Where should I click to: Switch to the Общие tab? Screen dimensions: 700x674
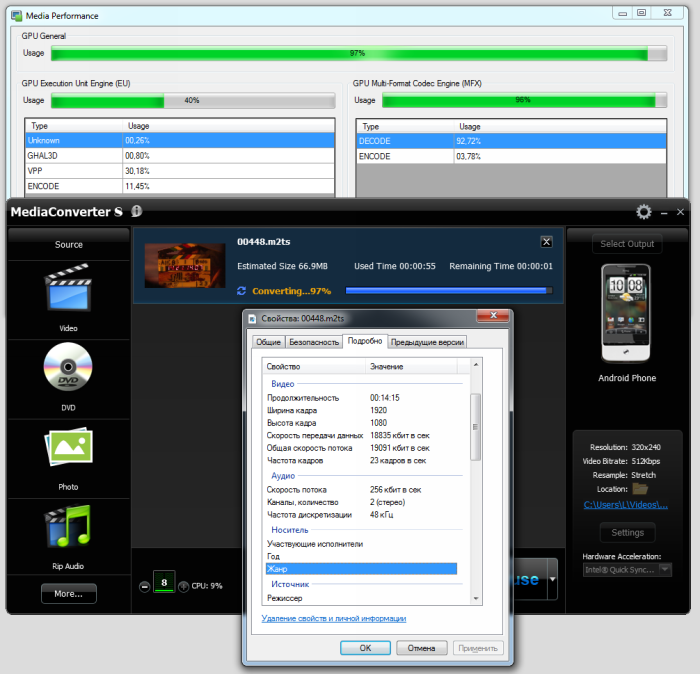269,342
